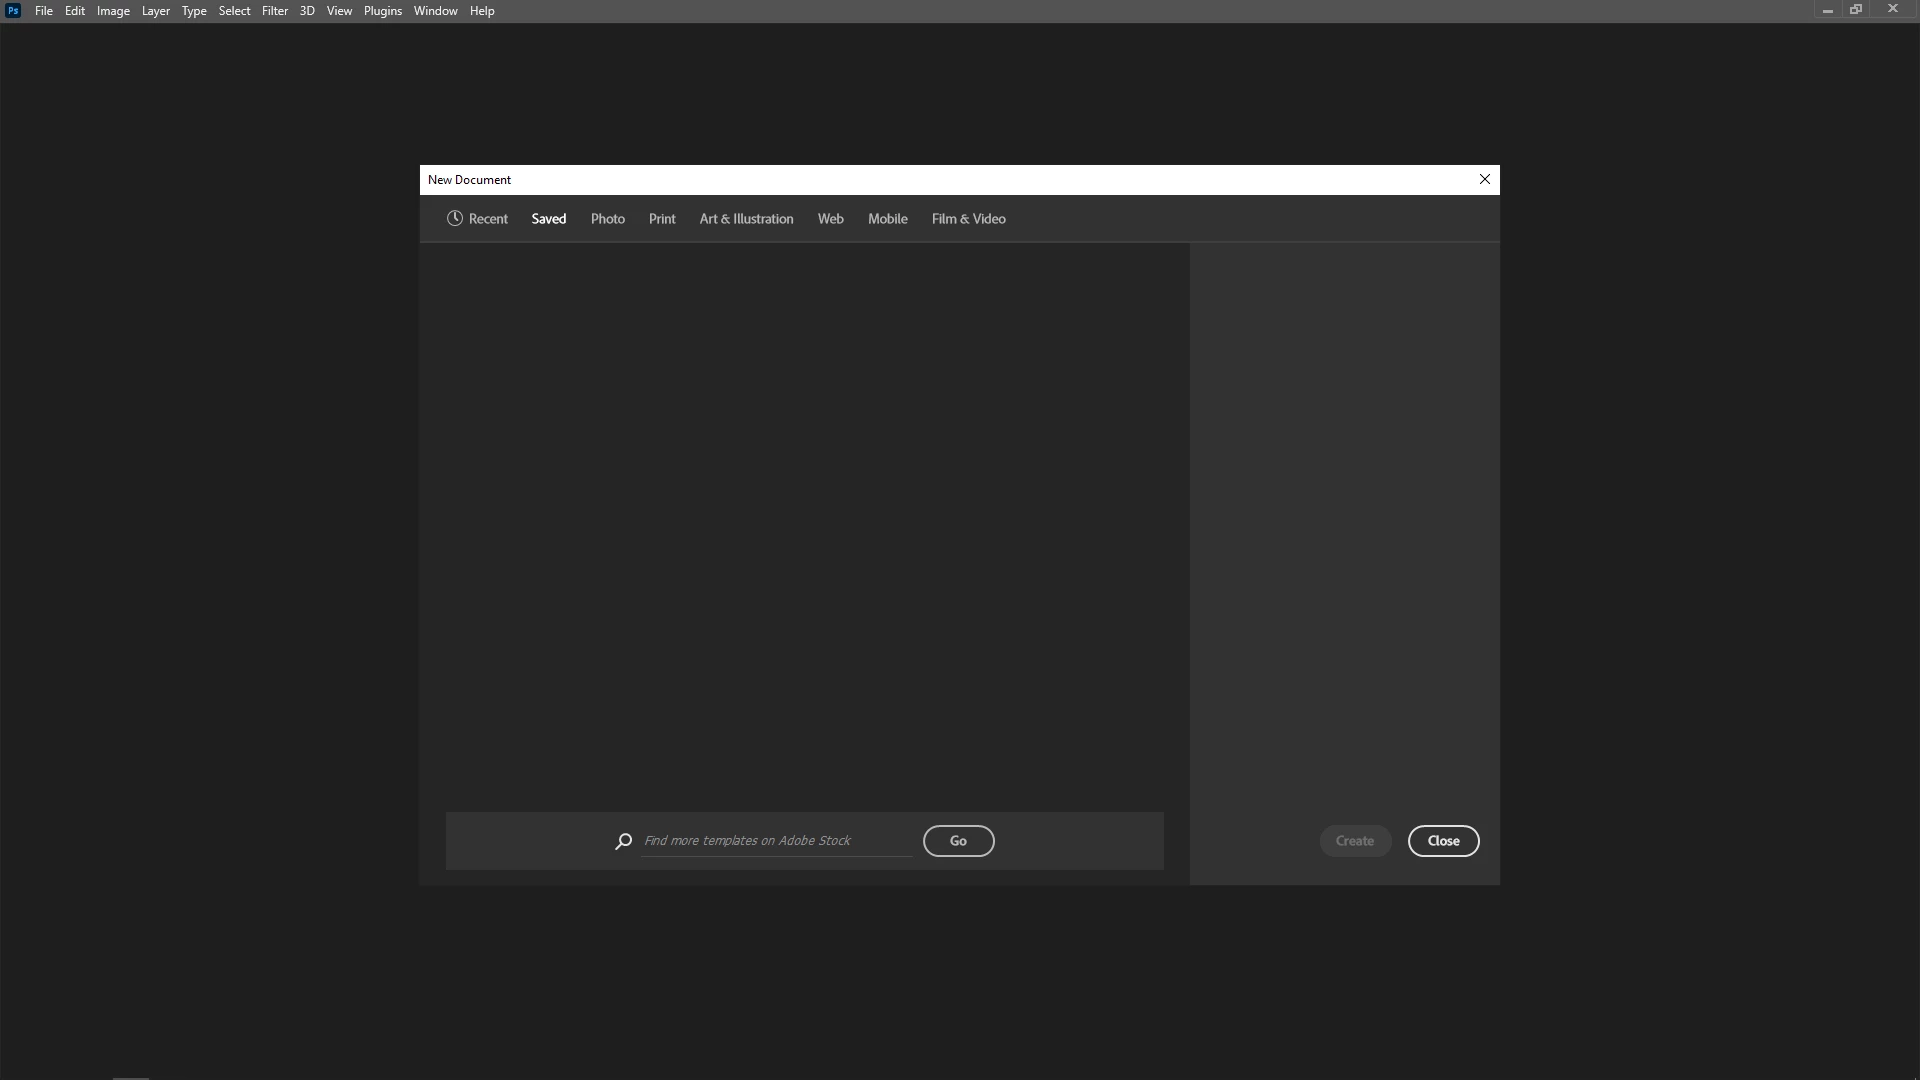Open the Layer menu
This screenshot has height=1080, width=1920.
(x=155, y=11)
